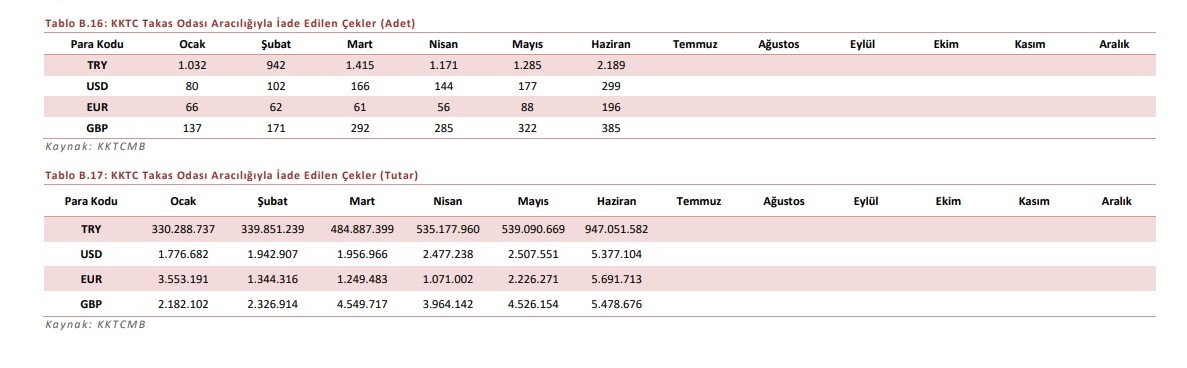Select the EUR Haziran amount 5.691.713

[616, 279]
